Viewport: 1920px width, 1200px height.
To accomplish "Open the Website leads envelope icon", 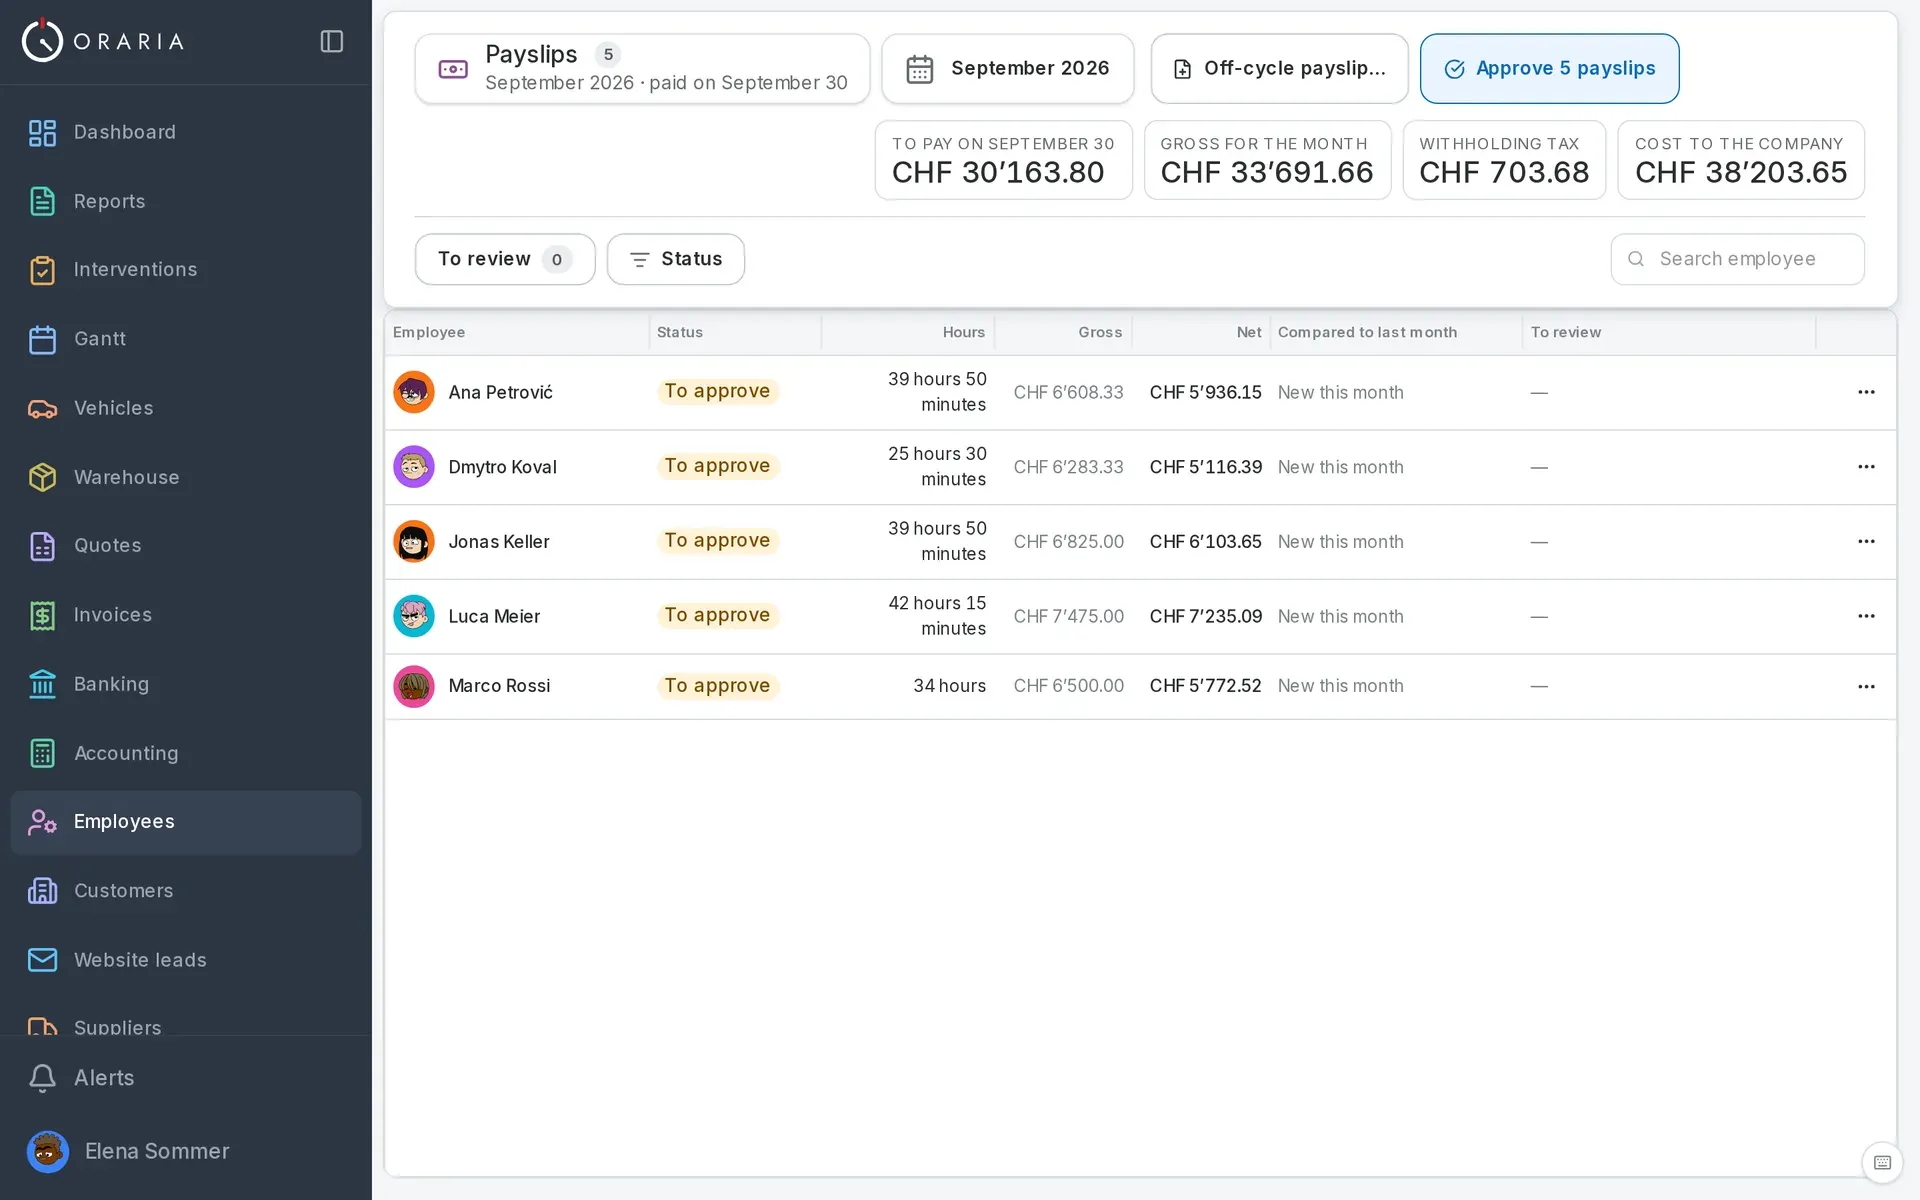I will (42, 960).
